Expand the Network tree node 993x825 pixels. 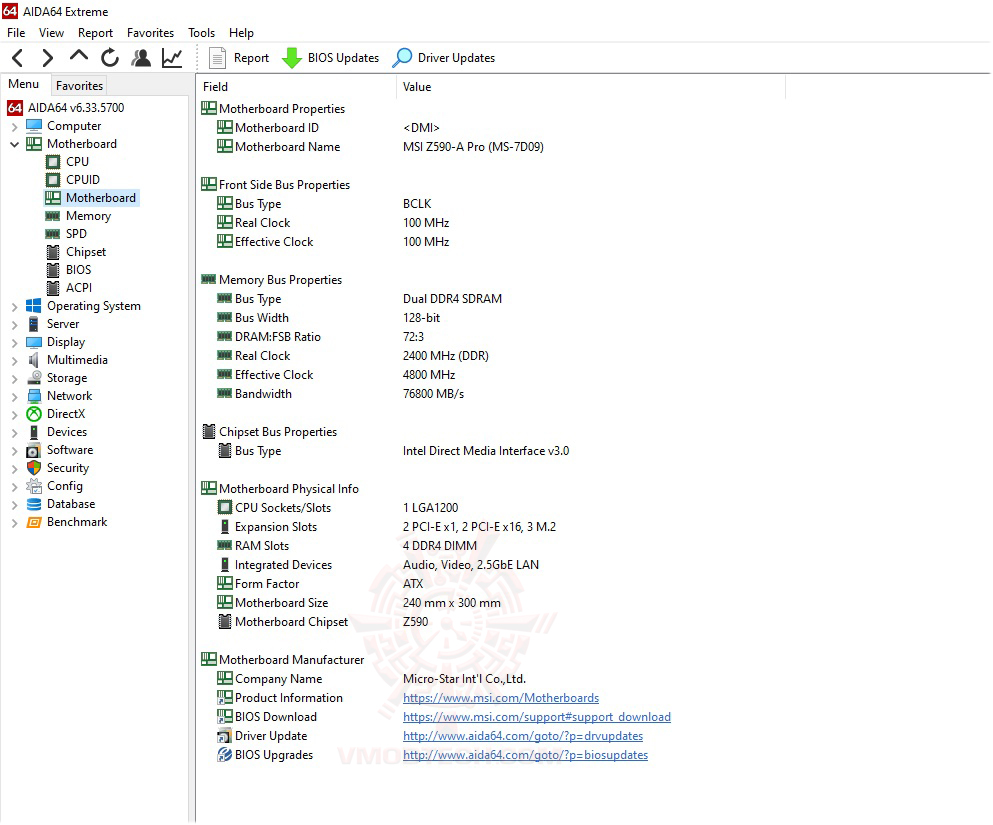tap(15, 397)
